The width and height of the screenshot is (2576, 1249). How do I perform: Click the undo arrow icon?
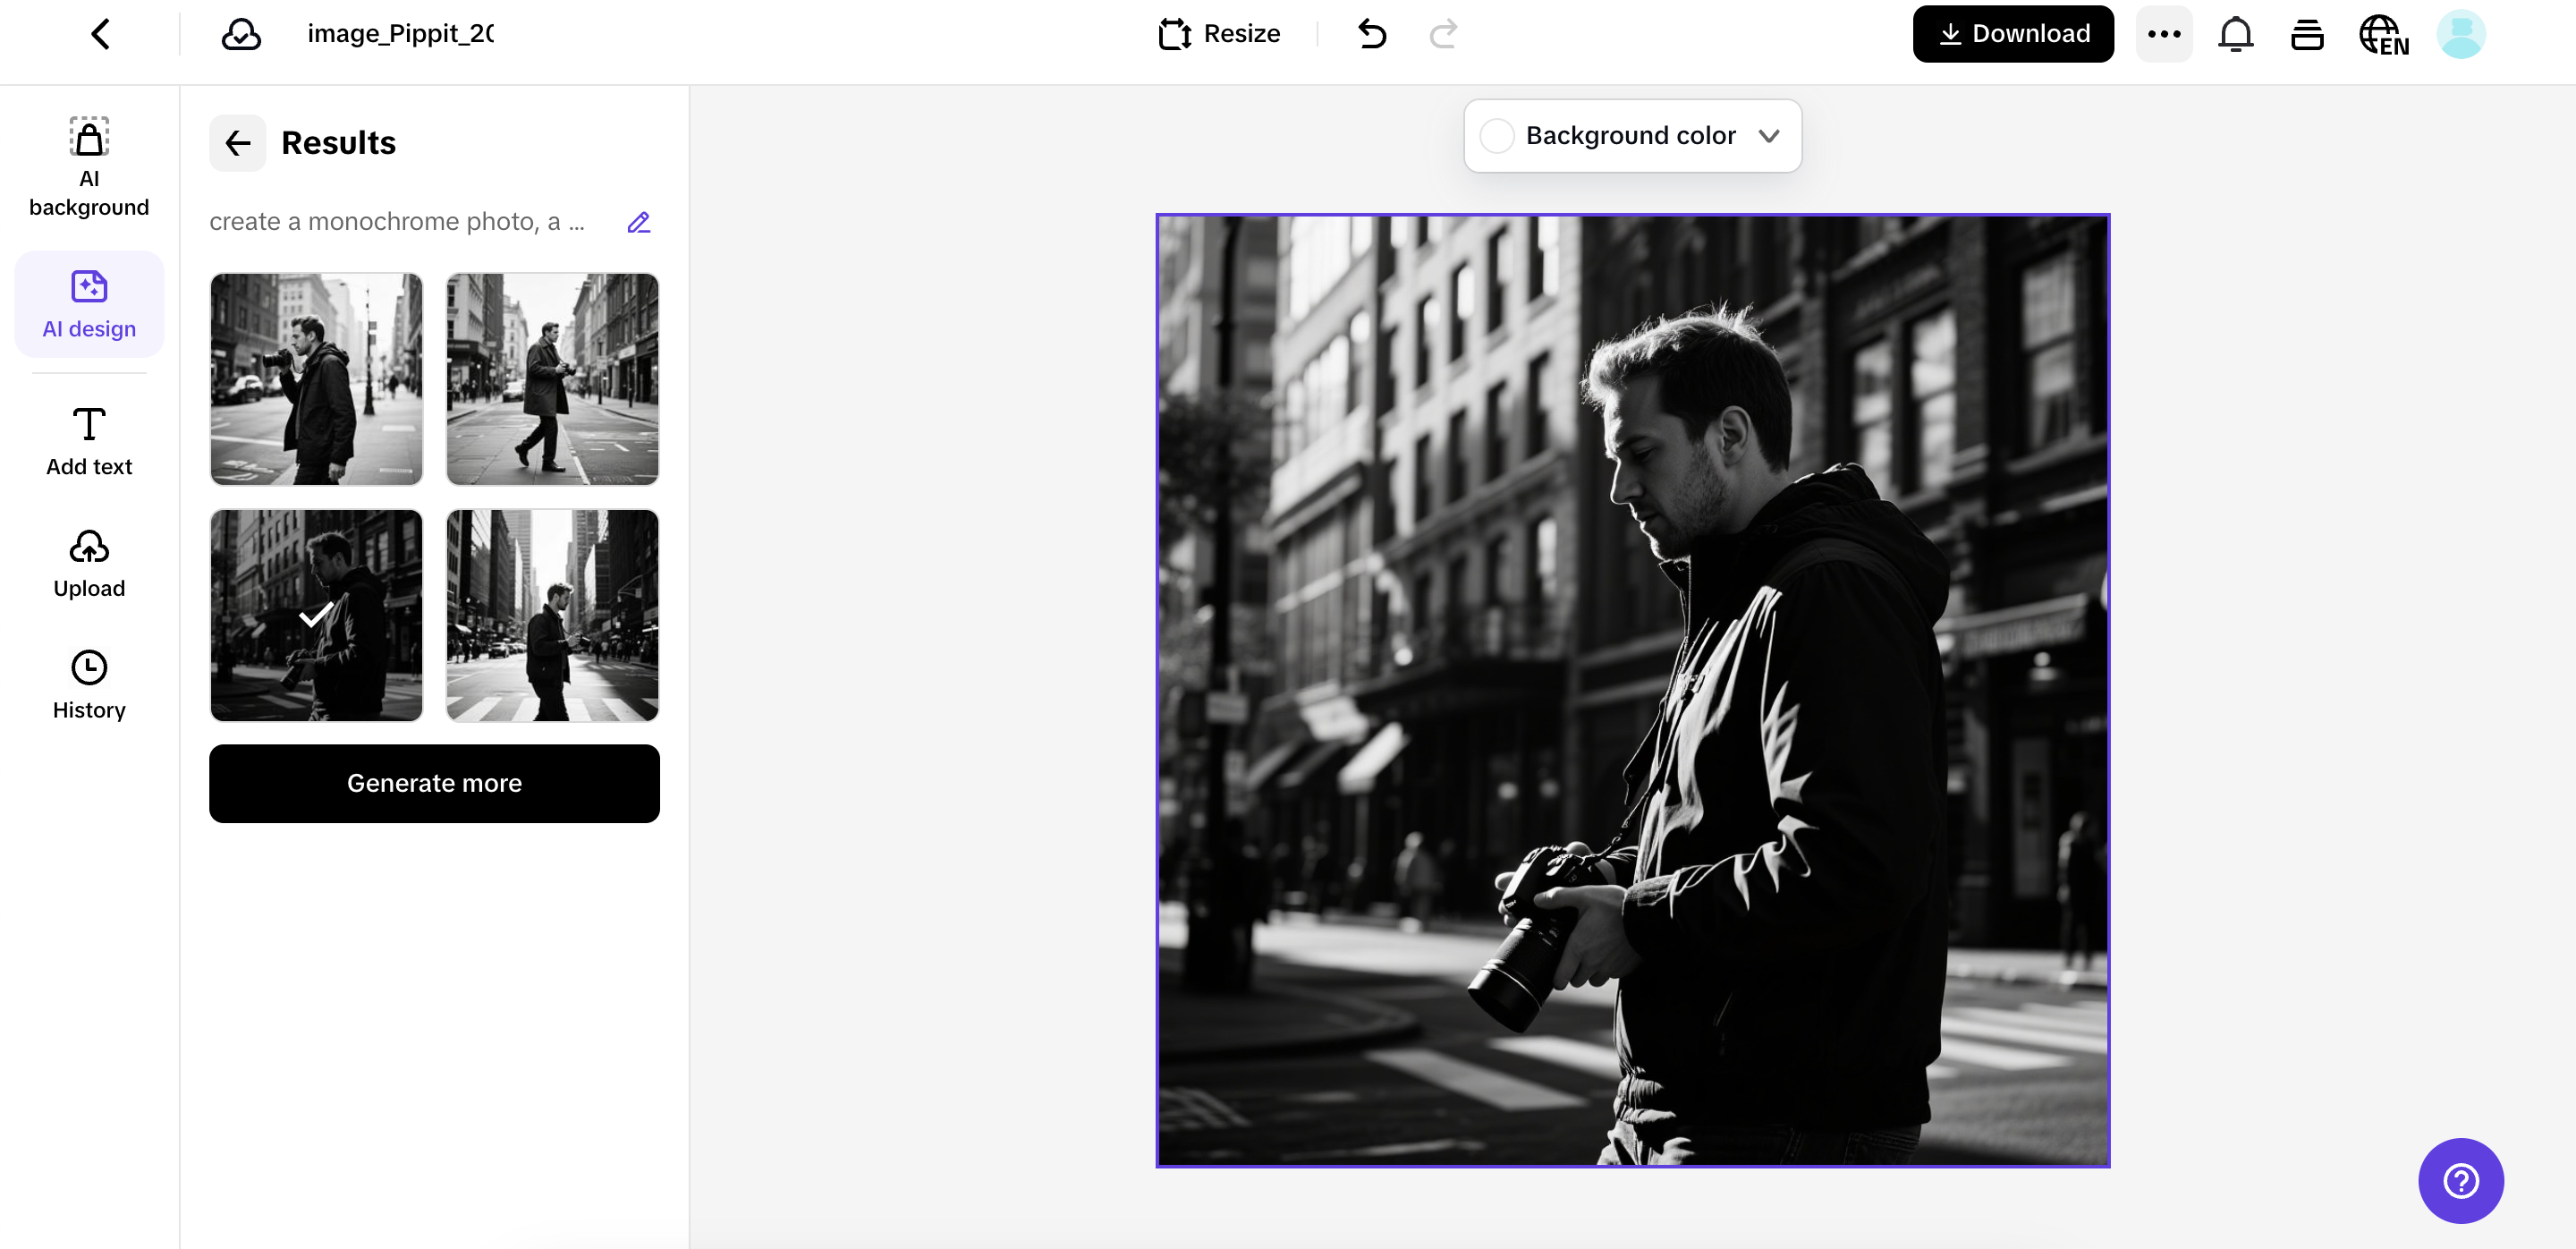[x=1372, y=34]
